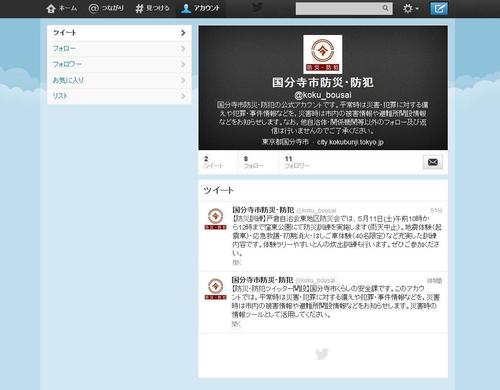Go to Home (ホーム) in top bar

click(x=62, y=8)
